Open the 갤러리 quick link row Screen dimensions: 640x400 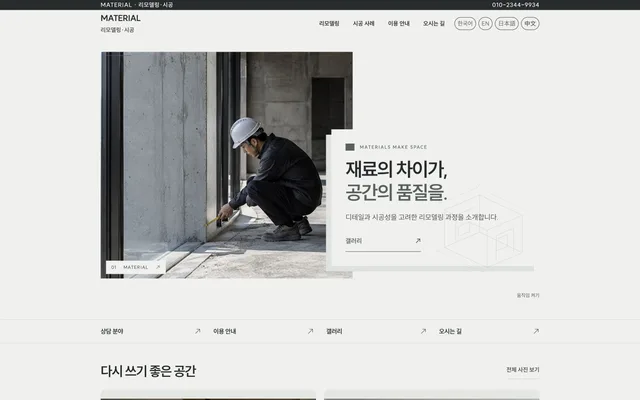click(x=376, y=331)
